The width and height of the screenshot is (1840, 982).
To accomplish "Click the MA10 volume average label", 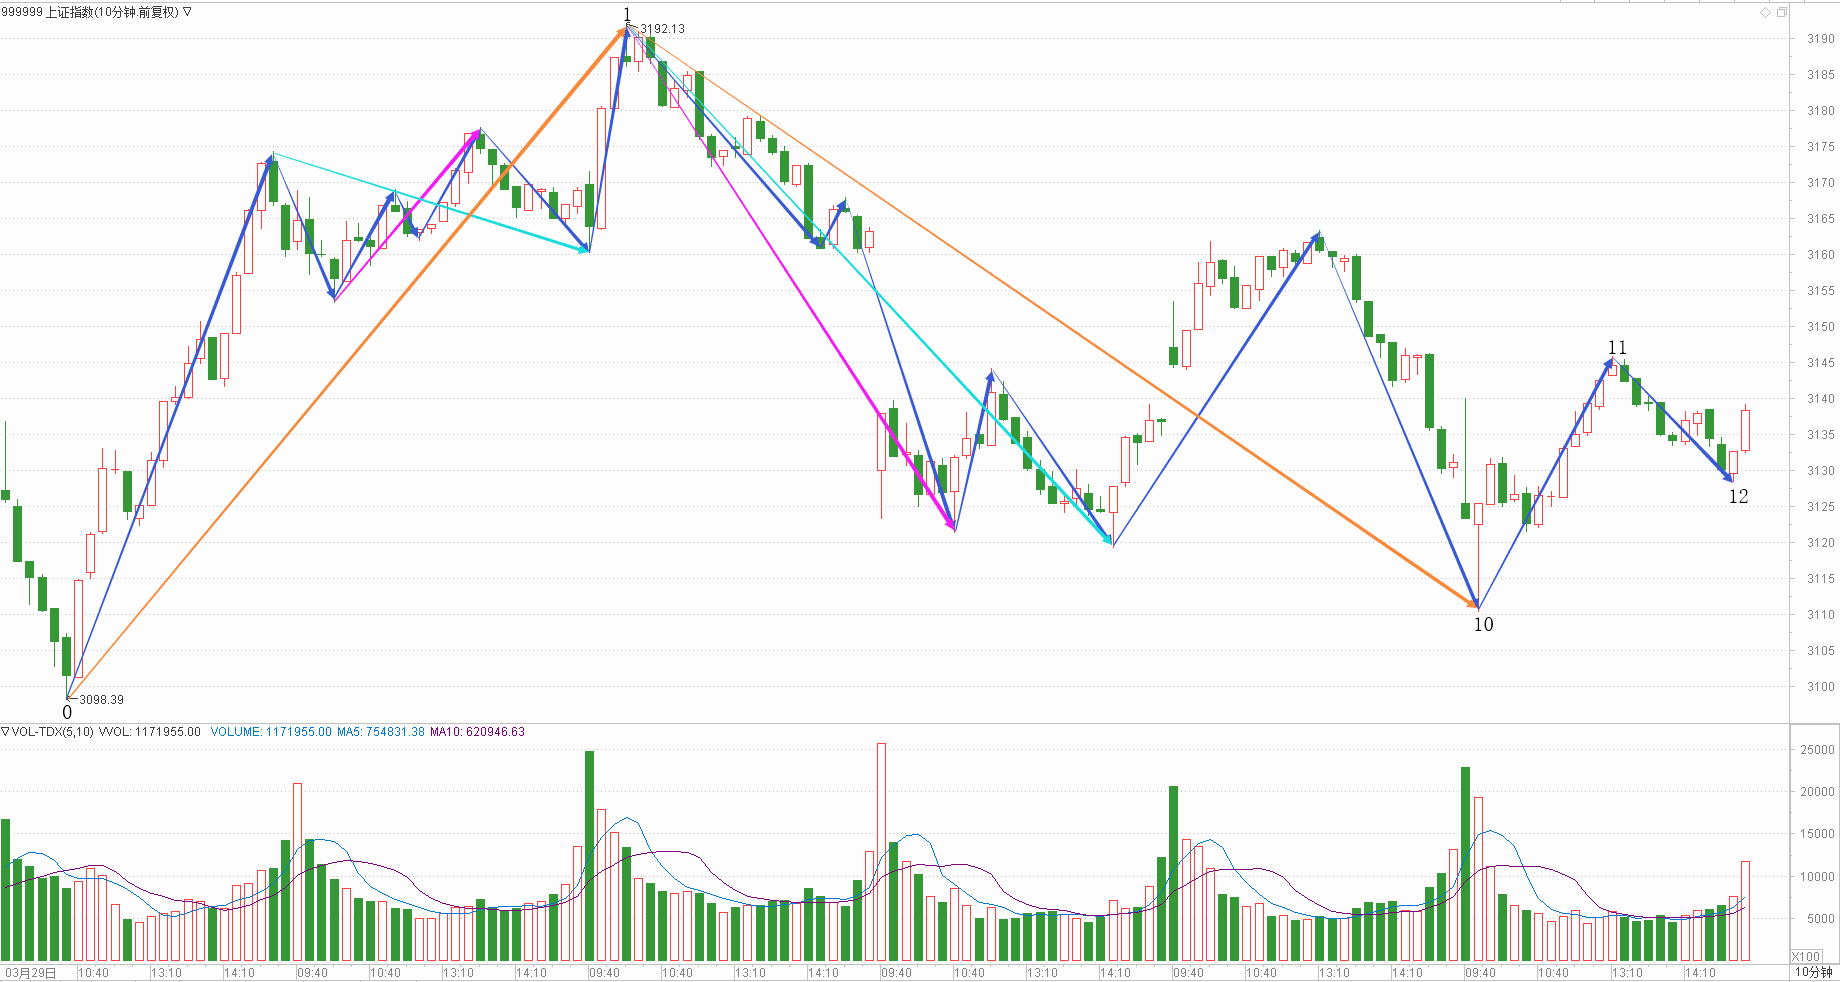I will click(477, 732).
